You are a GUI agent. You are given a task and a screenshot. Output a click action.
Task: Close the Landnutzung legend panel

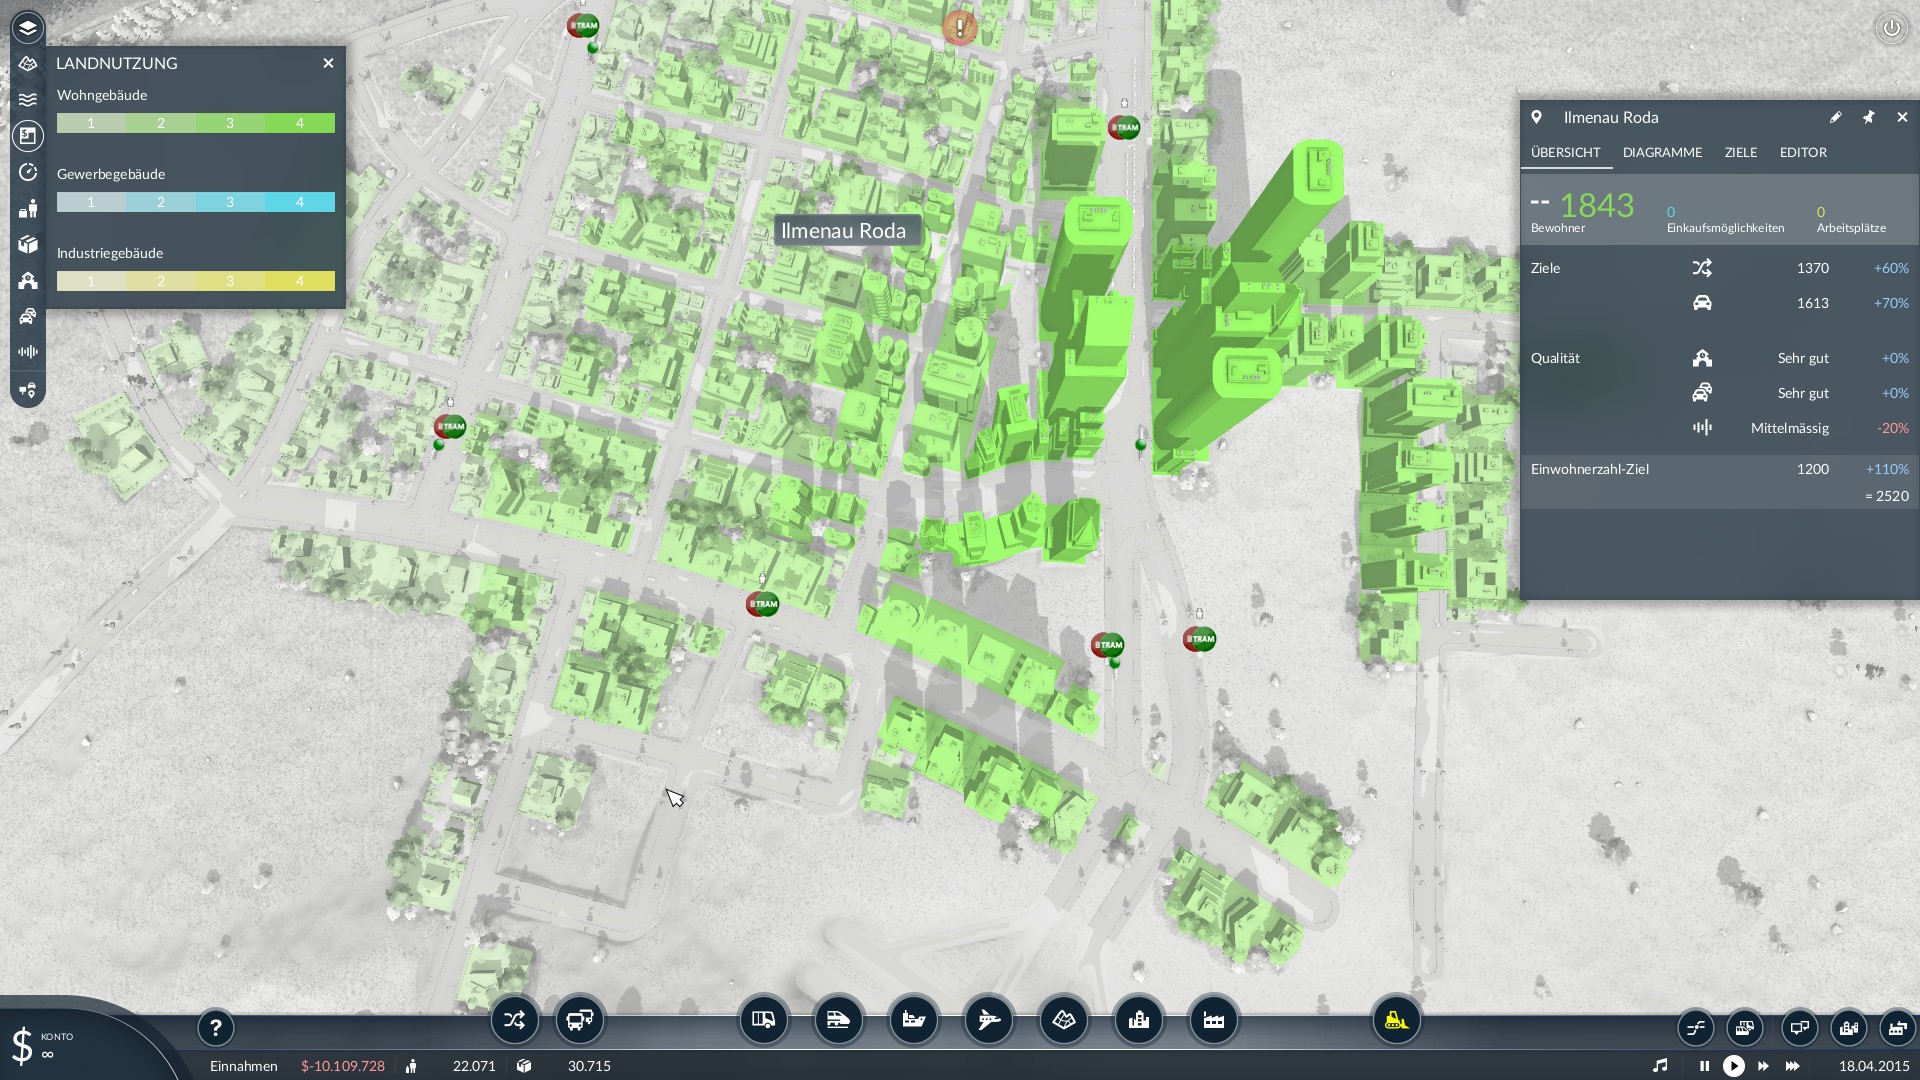(328, 63)
